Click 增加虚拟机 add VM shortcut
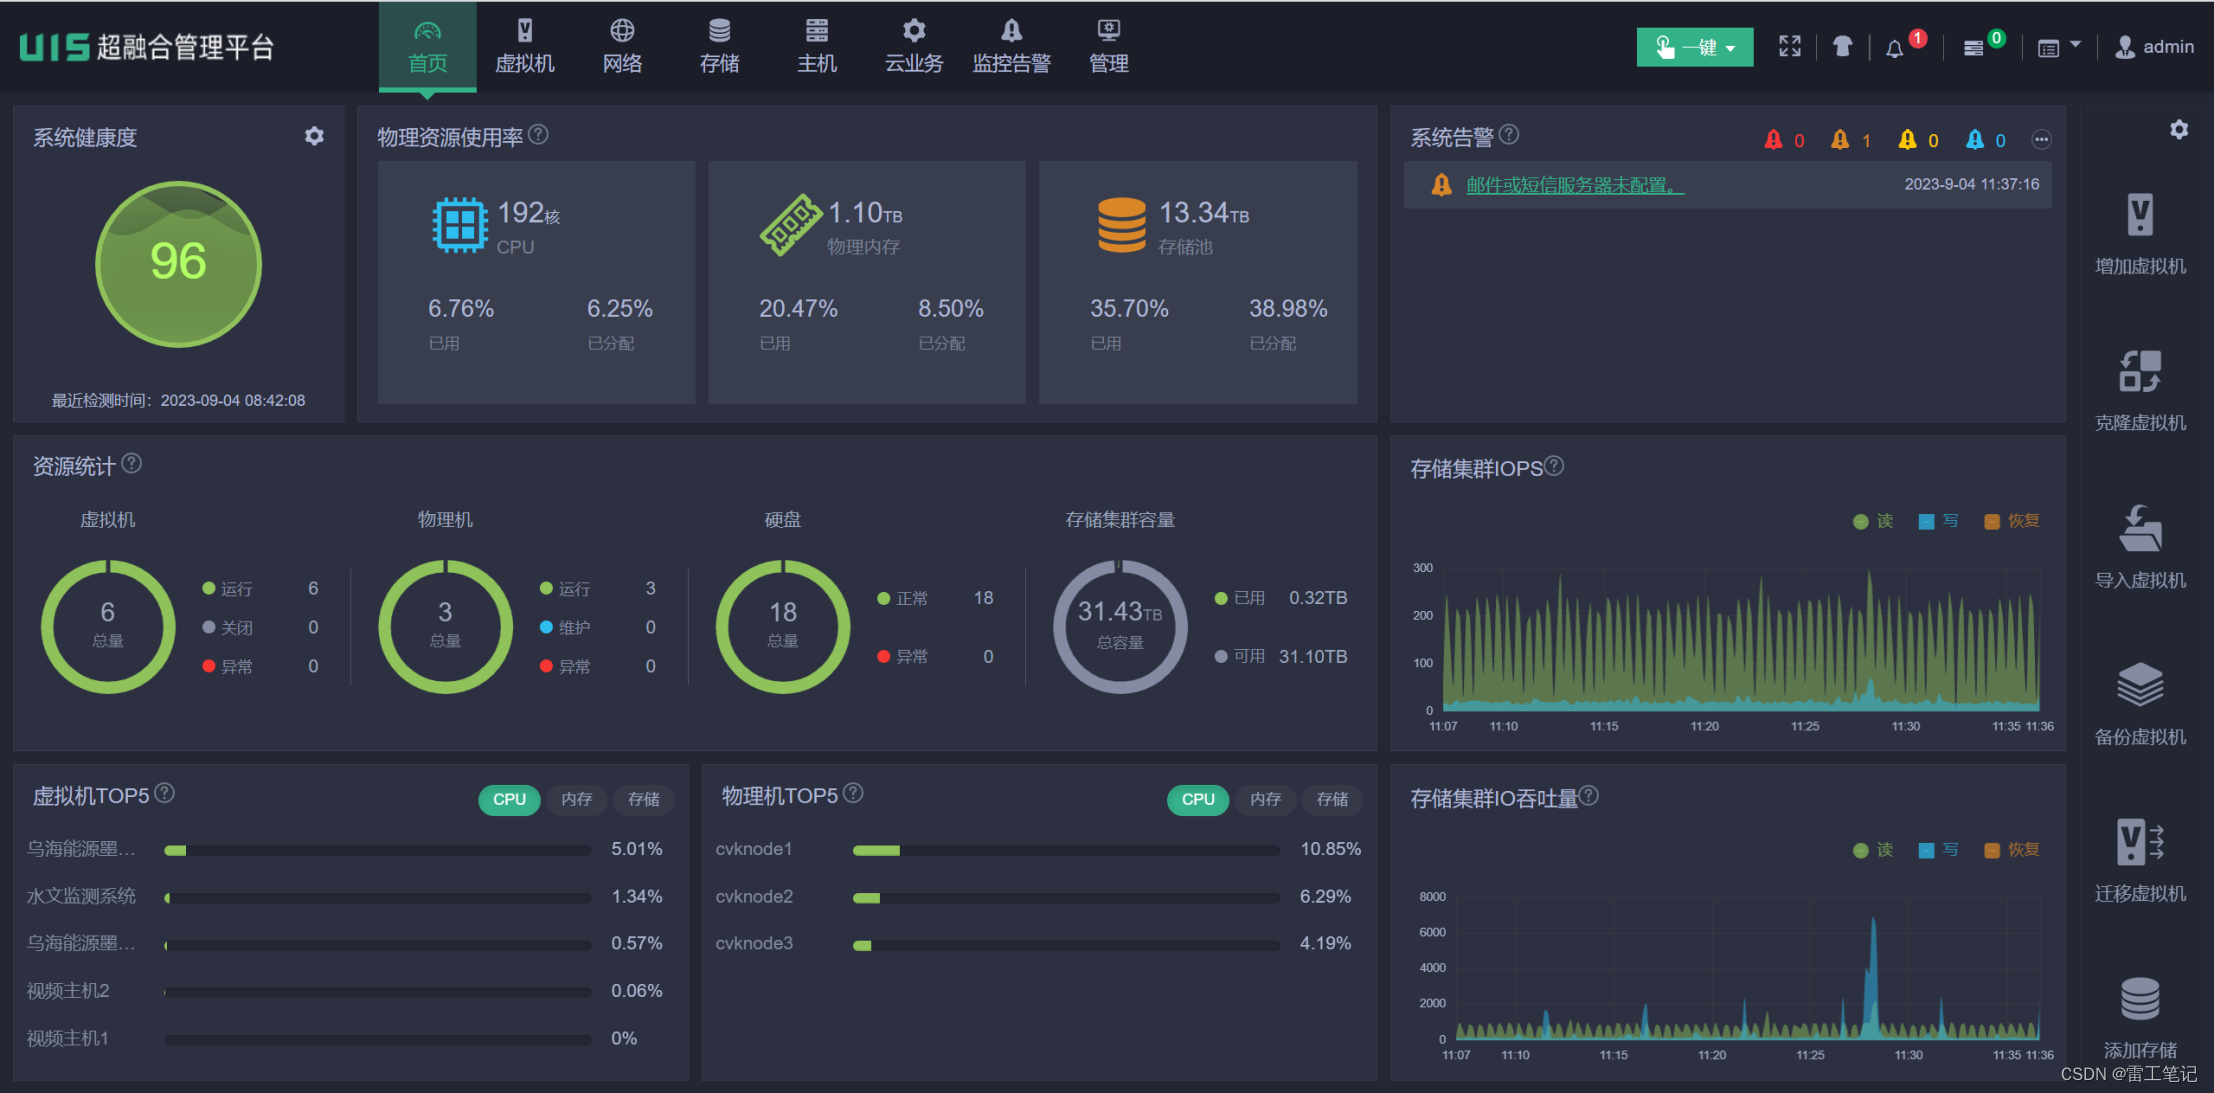This screenshot has height=1093, width=2214. (2140, 234)
